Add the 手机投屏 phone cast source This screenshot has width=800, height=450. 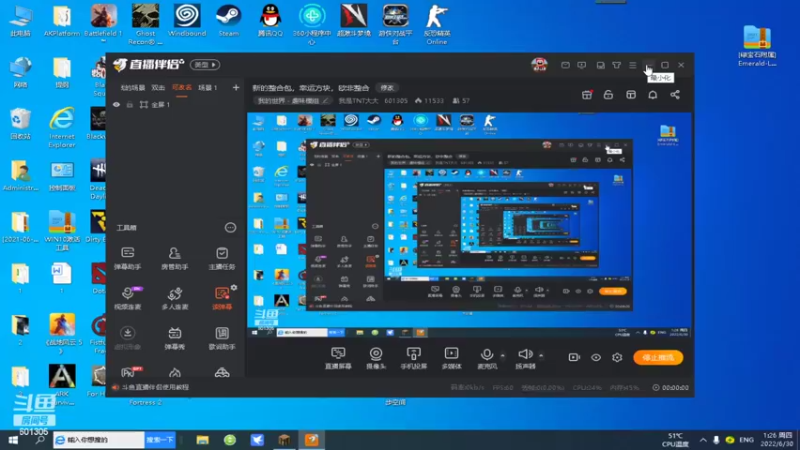[x=414, y=358]
